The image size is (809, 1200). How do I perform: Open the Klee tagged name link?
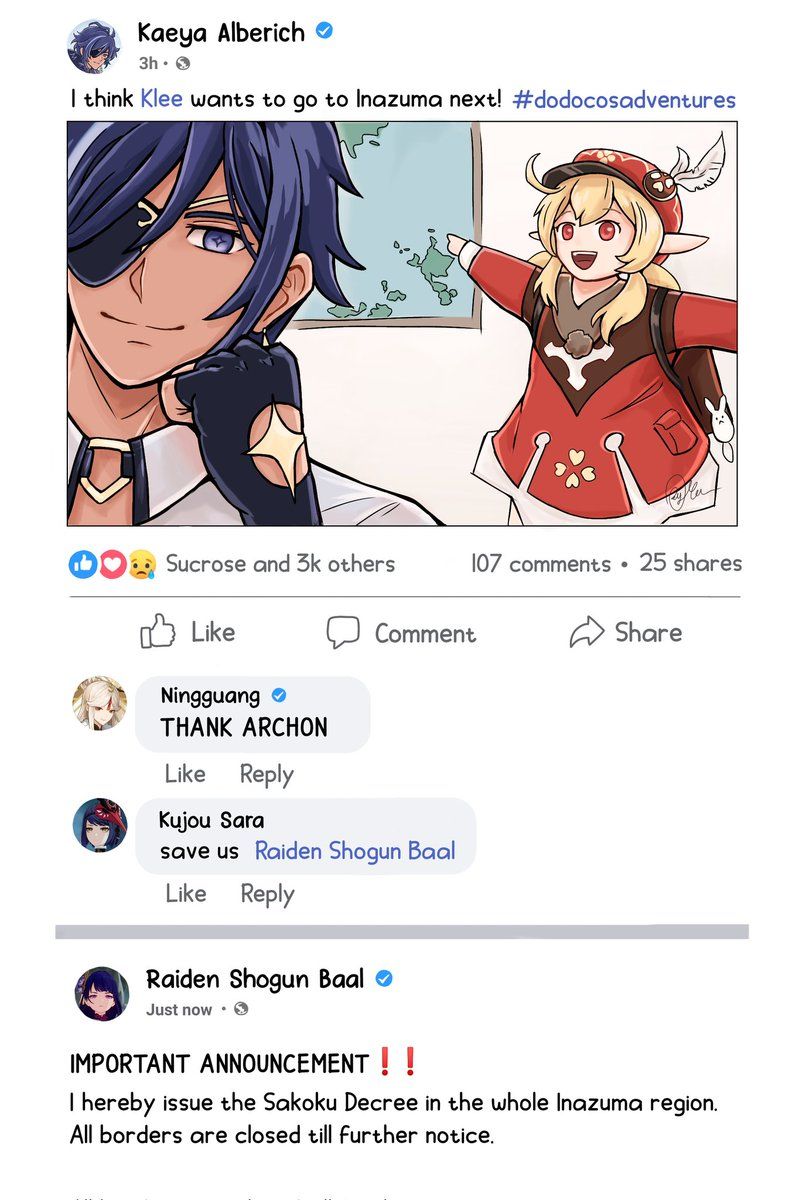162,99
